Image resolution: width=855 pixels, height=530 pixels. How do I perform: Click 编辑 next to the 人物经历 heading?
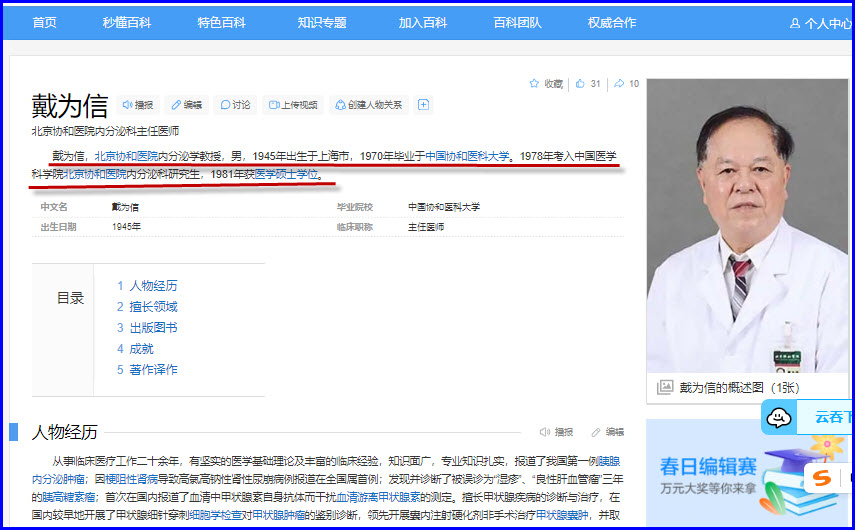click(608, 432)
